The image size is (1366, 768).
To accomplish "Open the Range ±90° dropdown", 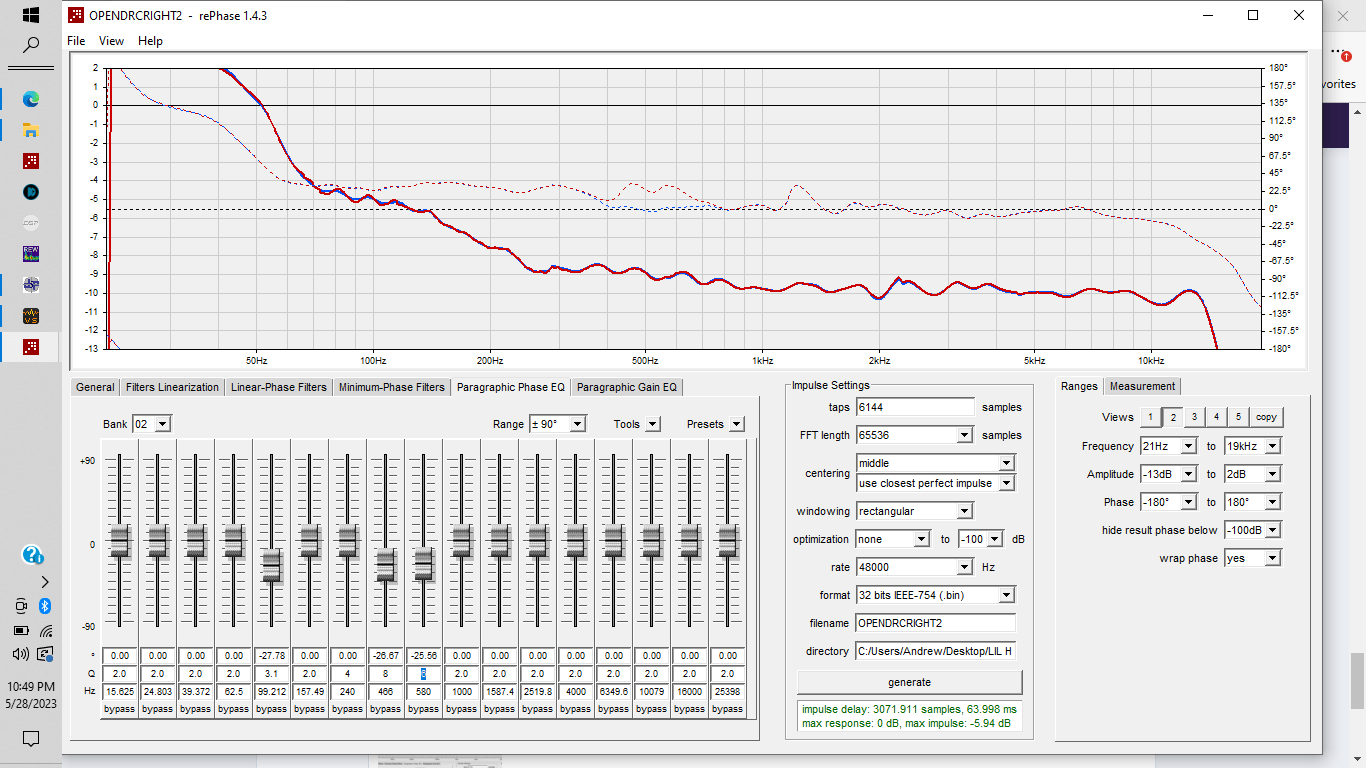I will tap(577, 424).
